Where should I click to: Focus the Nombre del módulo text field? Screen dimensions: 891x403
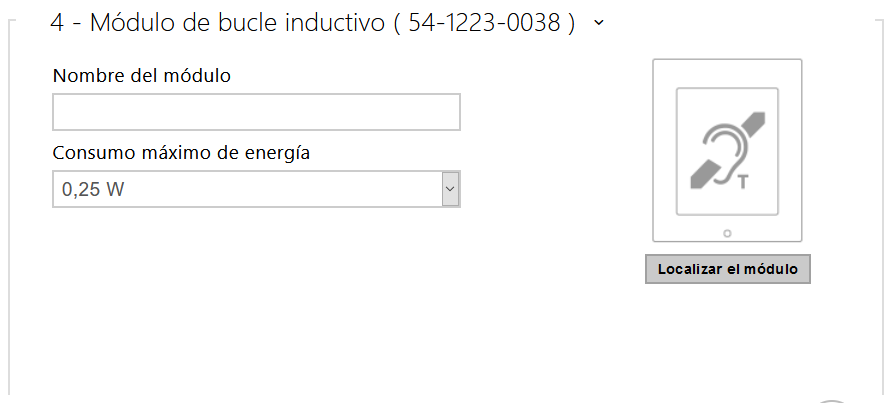coord(256,112)
